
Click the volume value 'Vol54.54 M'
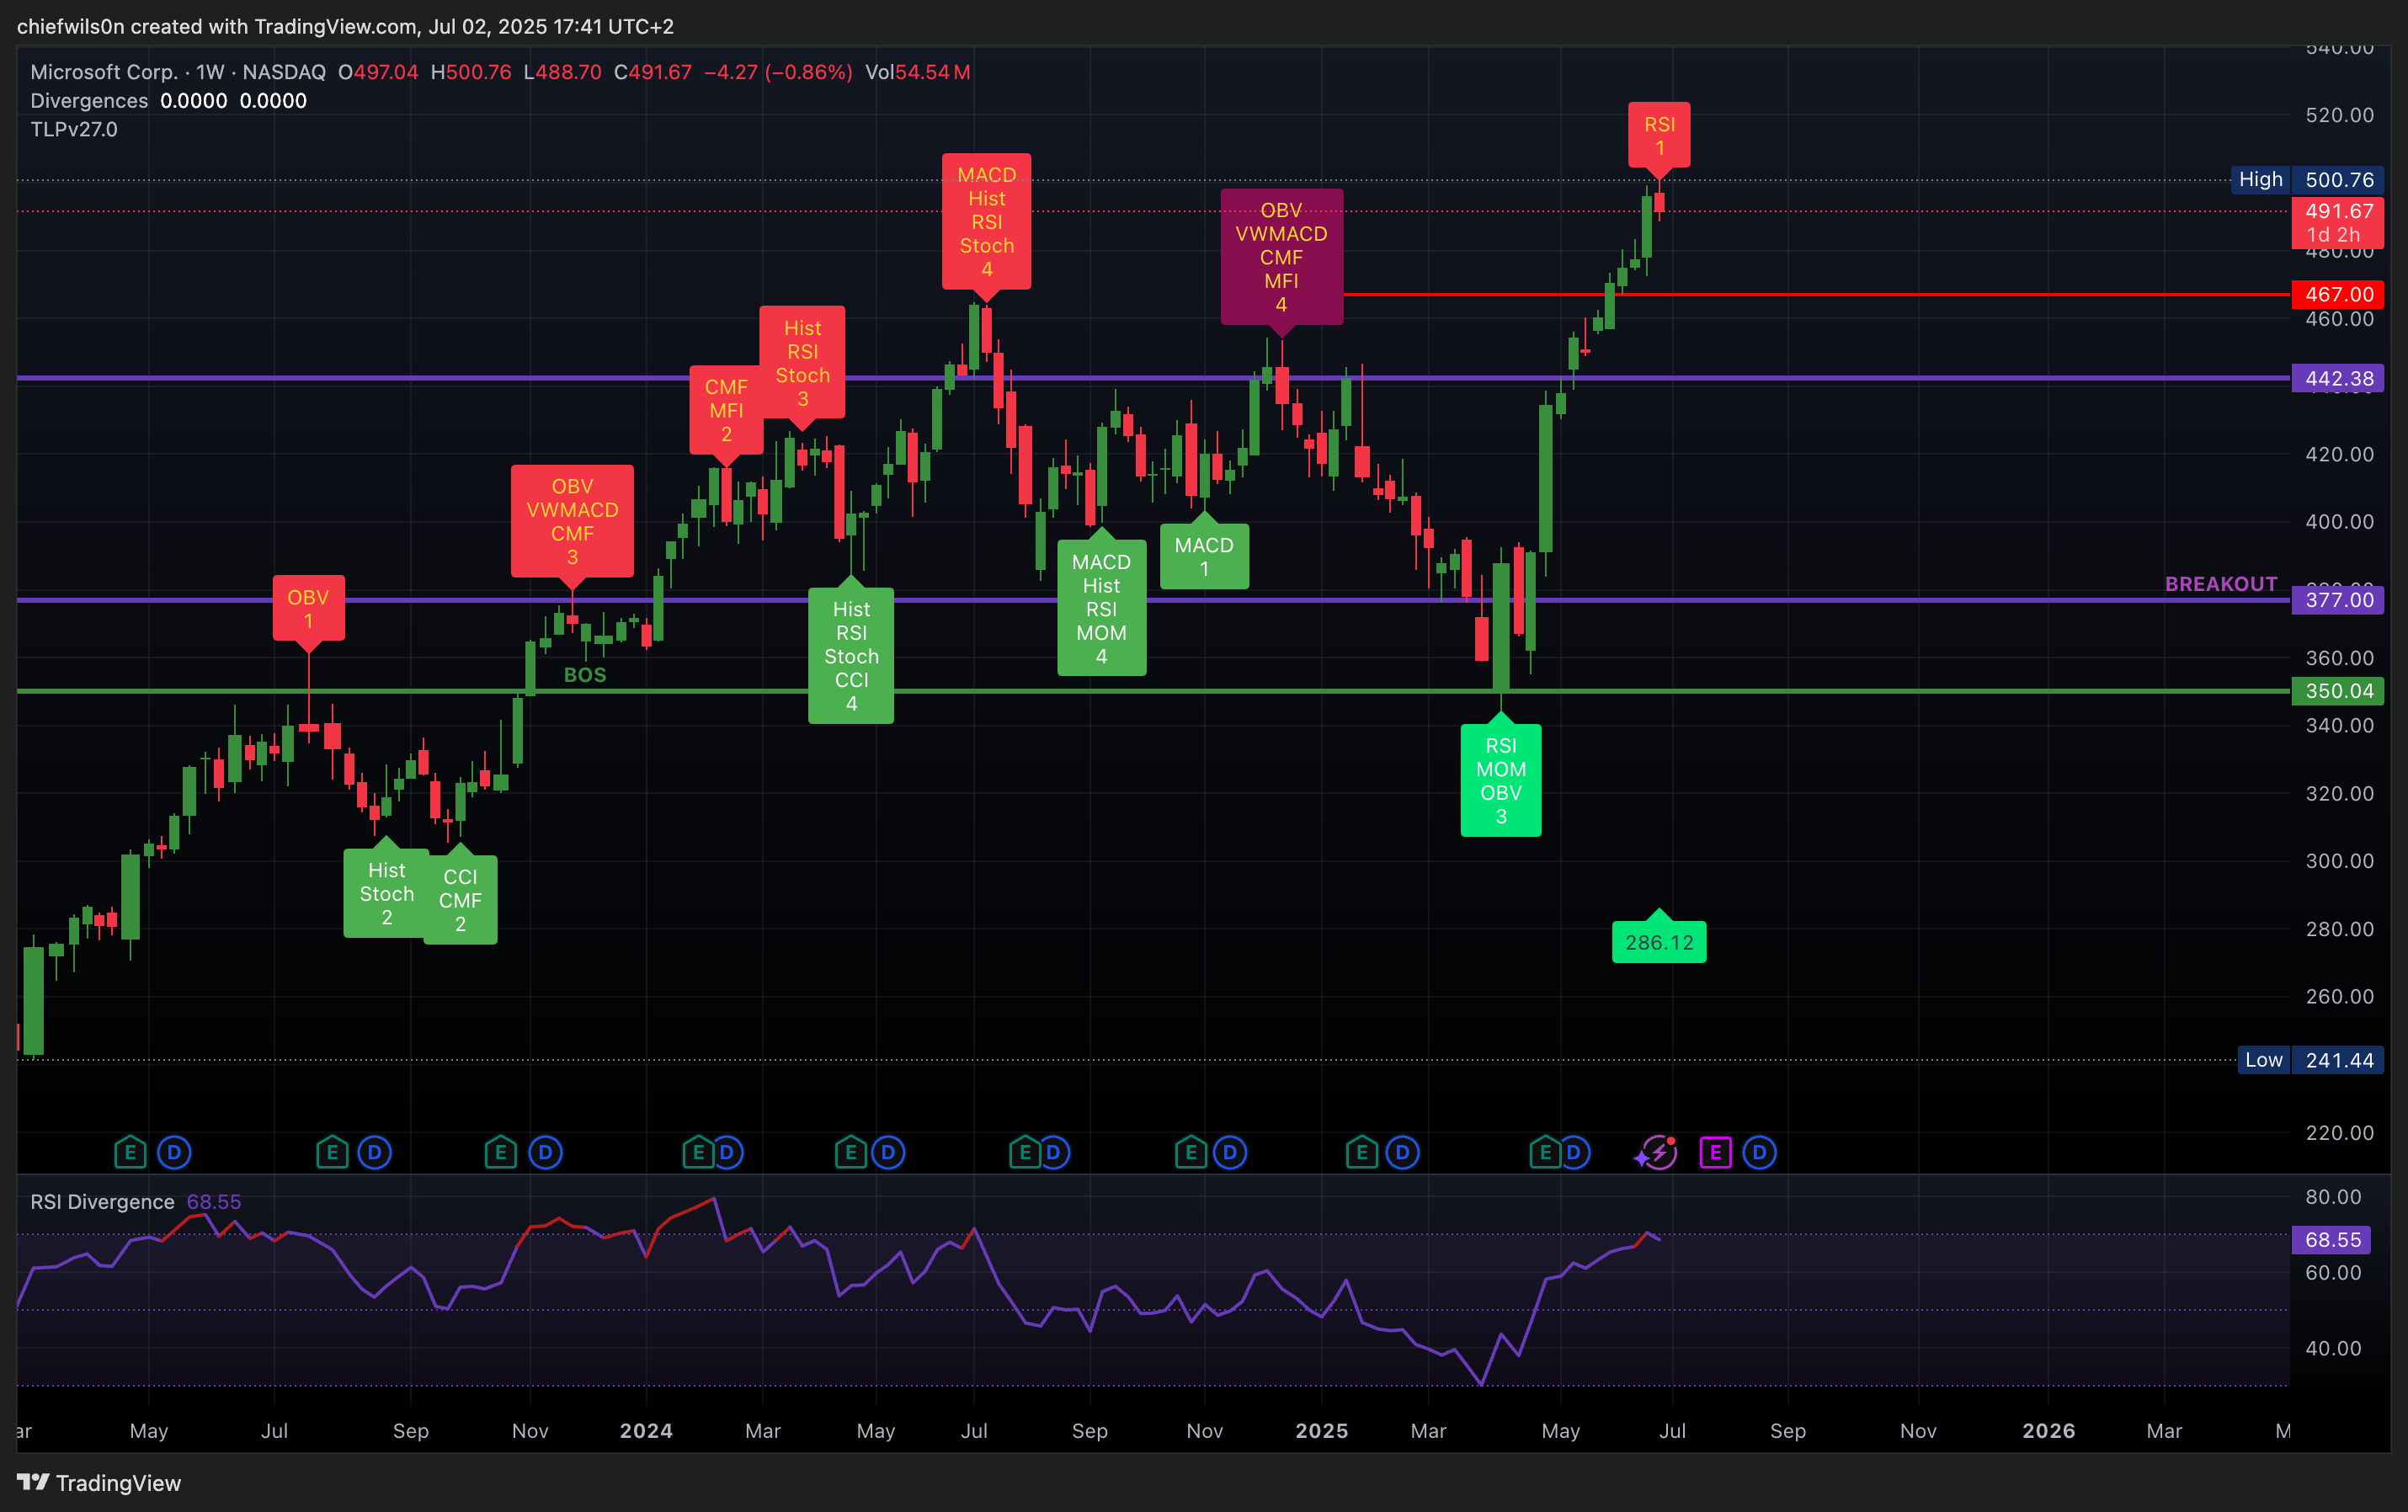[x=918, y=72]
